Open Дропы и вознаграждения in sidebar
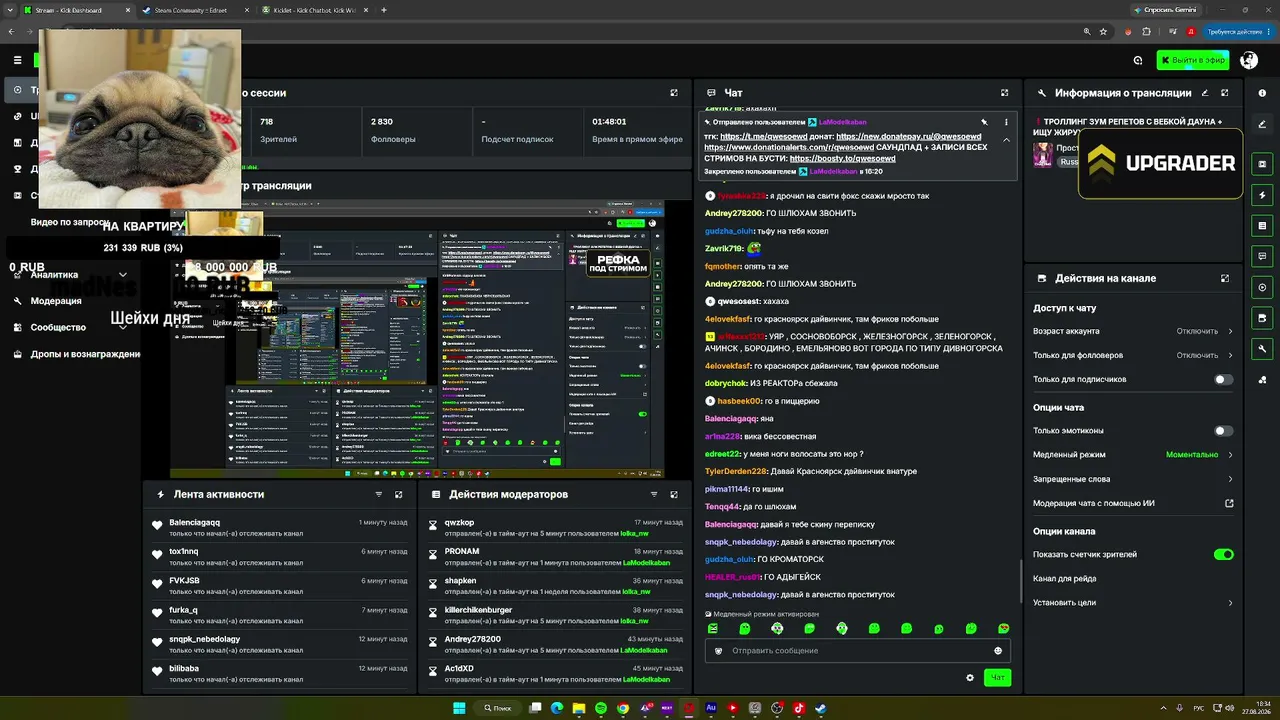1280x720 pixels. [x=85, y=354]
